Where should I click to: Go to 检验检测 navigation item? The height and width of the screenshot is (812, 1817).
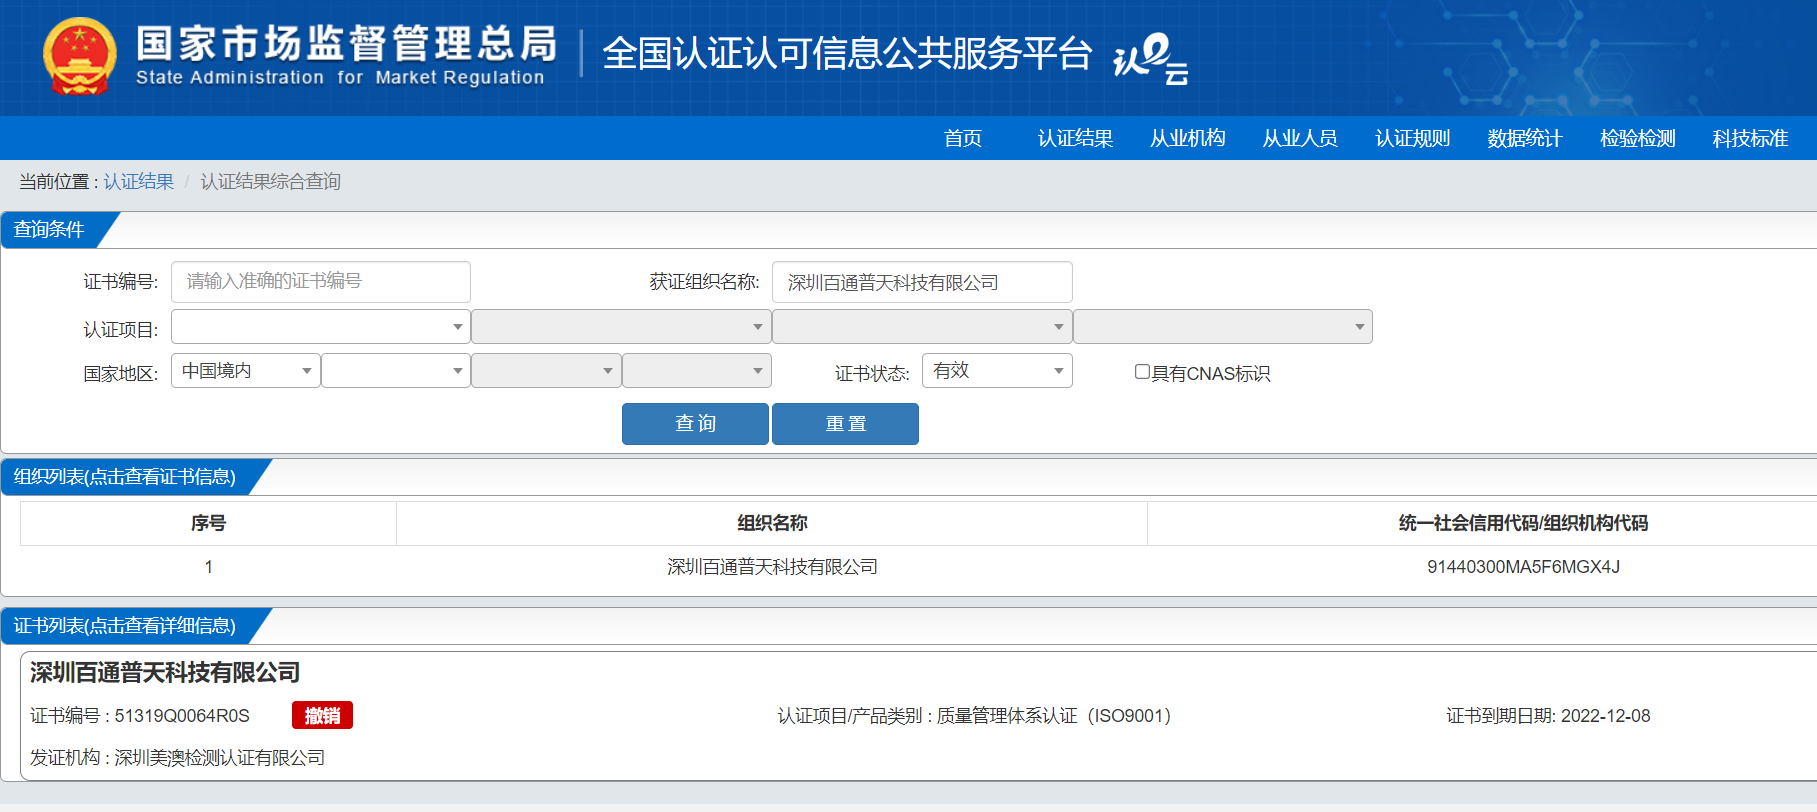pyautogui.click(x=1638, y=138)
